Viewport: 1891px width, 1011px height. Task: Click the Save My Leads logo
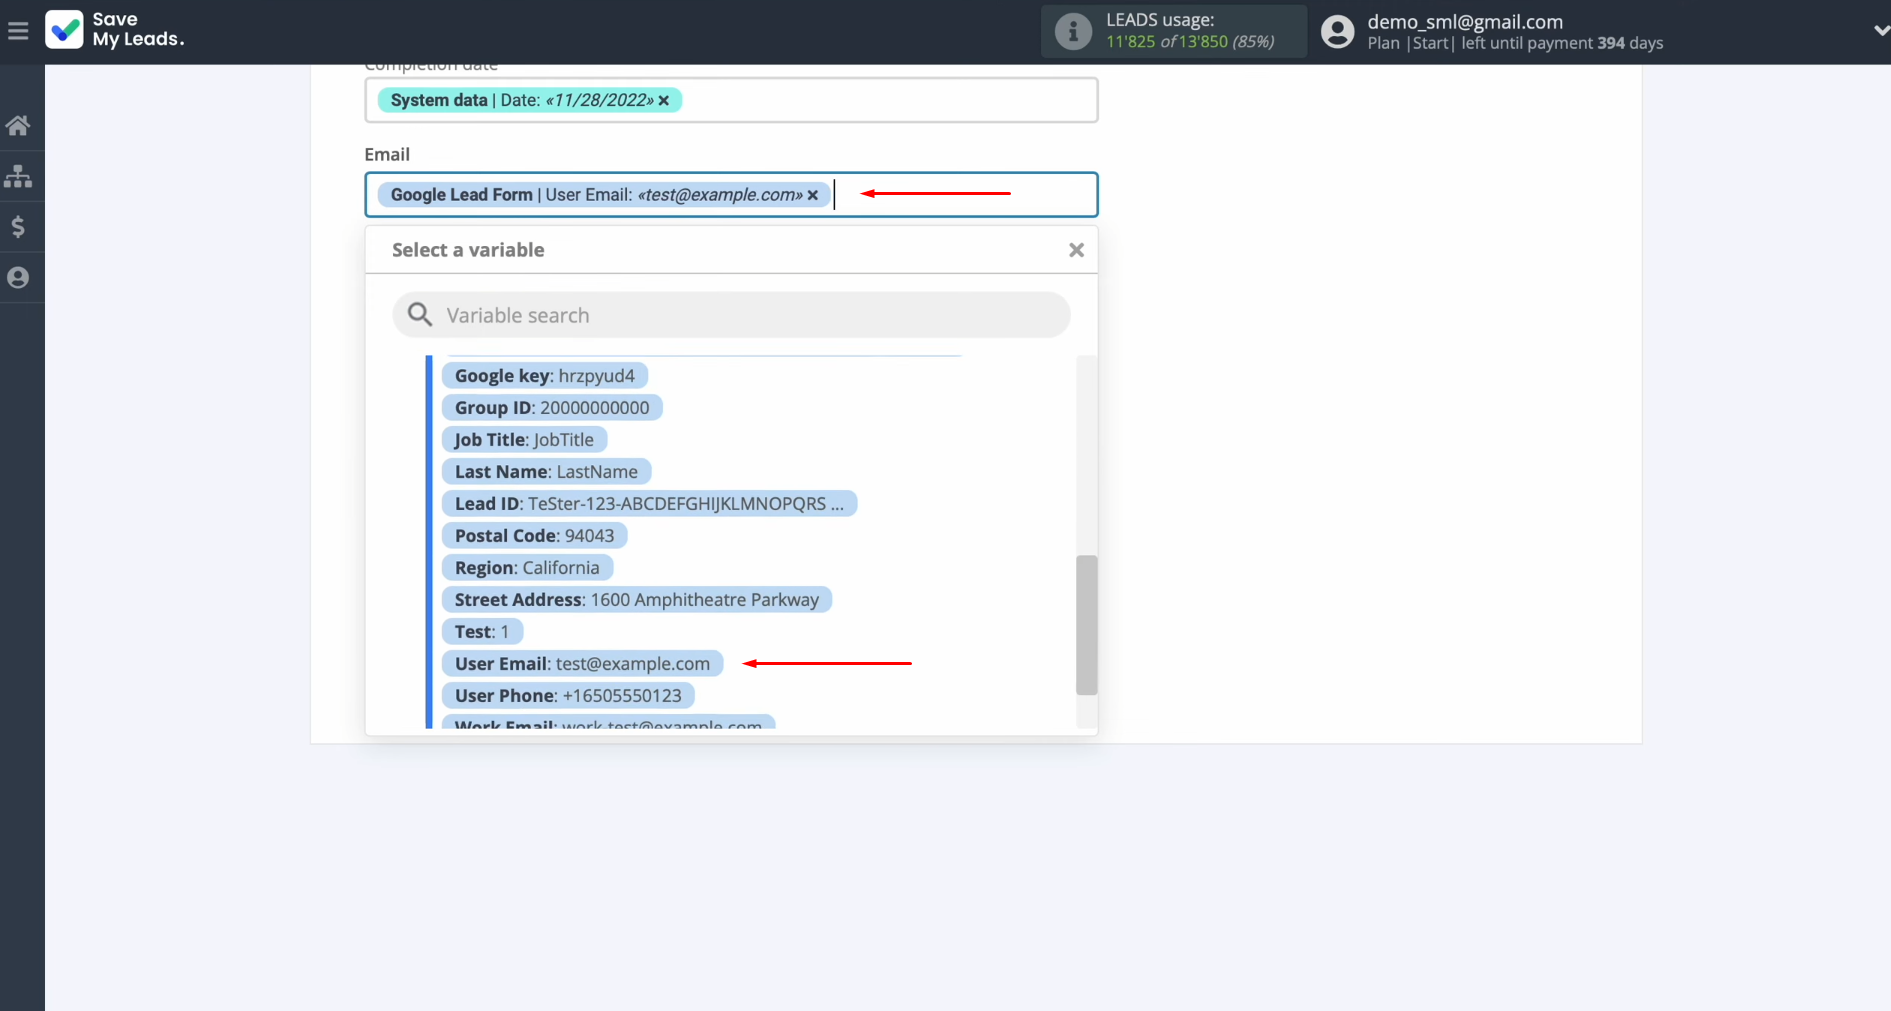click(115, 30)
